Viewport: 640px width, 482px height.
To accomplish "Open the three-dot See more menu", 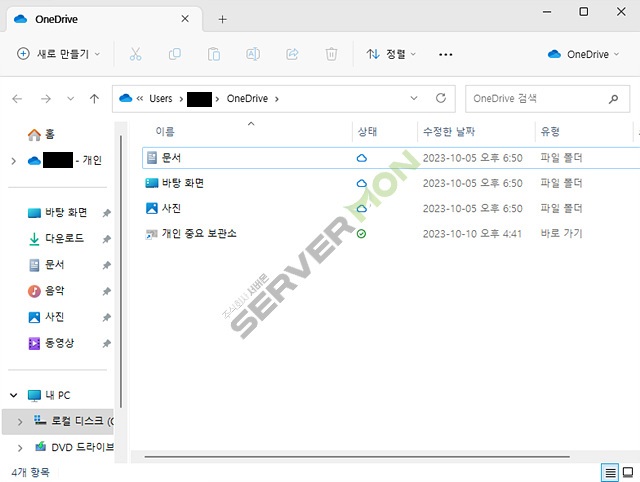I will pyautogui.click(x=445, y=54).
